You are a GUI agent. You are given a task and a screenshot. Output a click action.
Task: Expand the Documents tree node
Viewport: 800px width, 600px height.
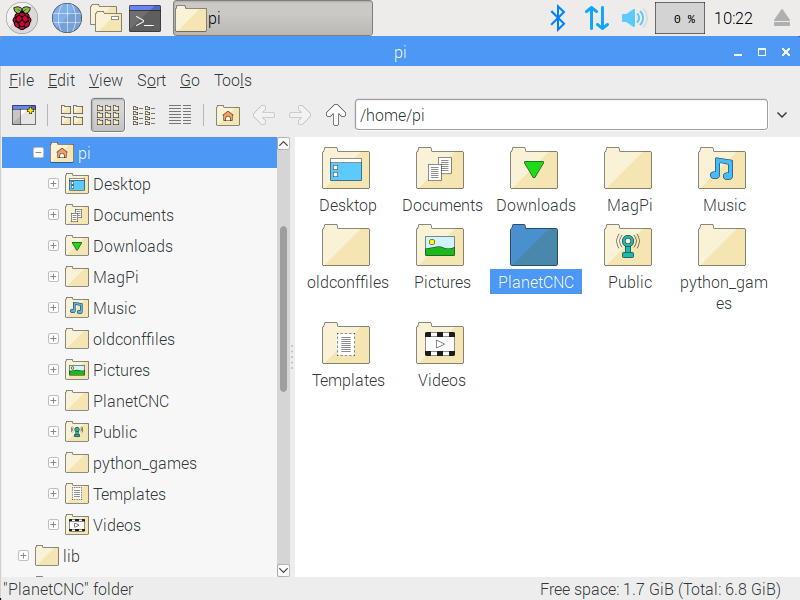(54, 215)
